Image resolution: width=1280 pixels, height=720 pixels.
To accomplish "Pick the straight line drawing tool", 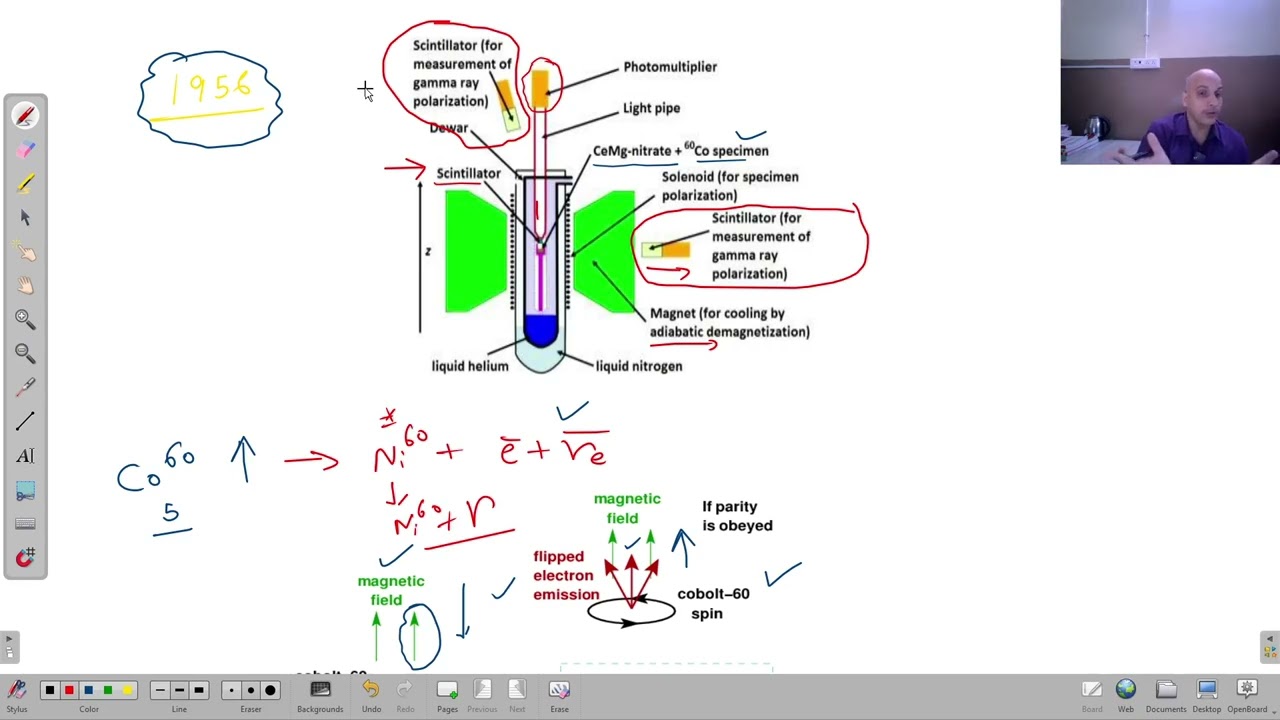I will tap(25, 421).
